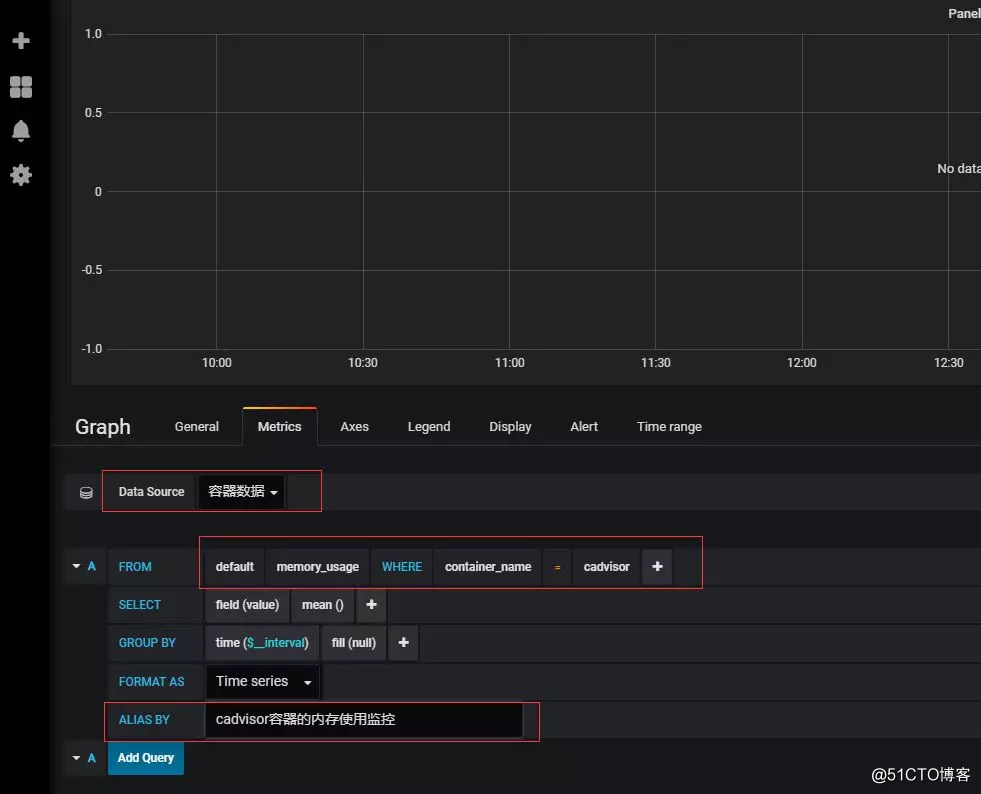
Task: Change the equals operator in WHERE clause
Action: (557, 567)
